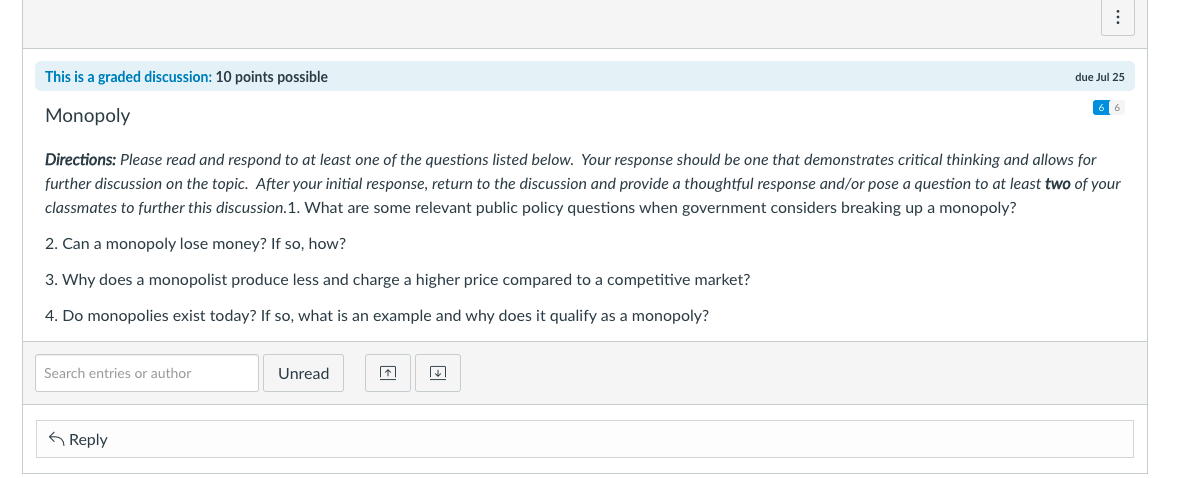Click the due Jul 25 label
This screenshot has height=478, width=1191.
(1099, 77)
